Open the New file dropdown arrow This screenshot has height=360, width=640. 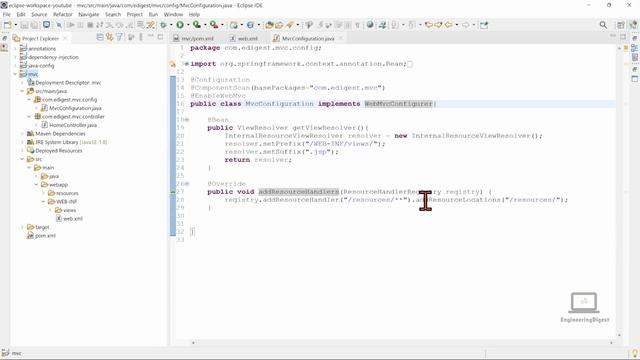(16, 25)
